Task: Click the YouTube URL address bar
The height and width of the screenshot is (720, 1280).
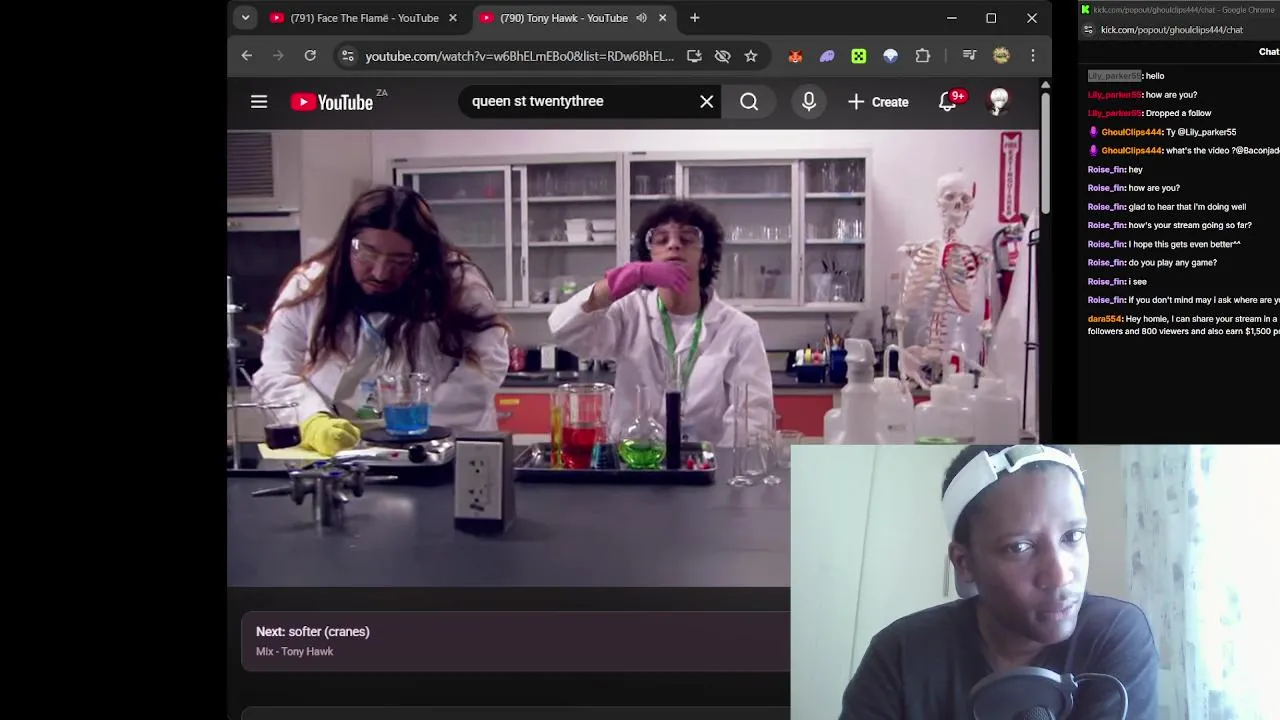Action: coord(519,56)
